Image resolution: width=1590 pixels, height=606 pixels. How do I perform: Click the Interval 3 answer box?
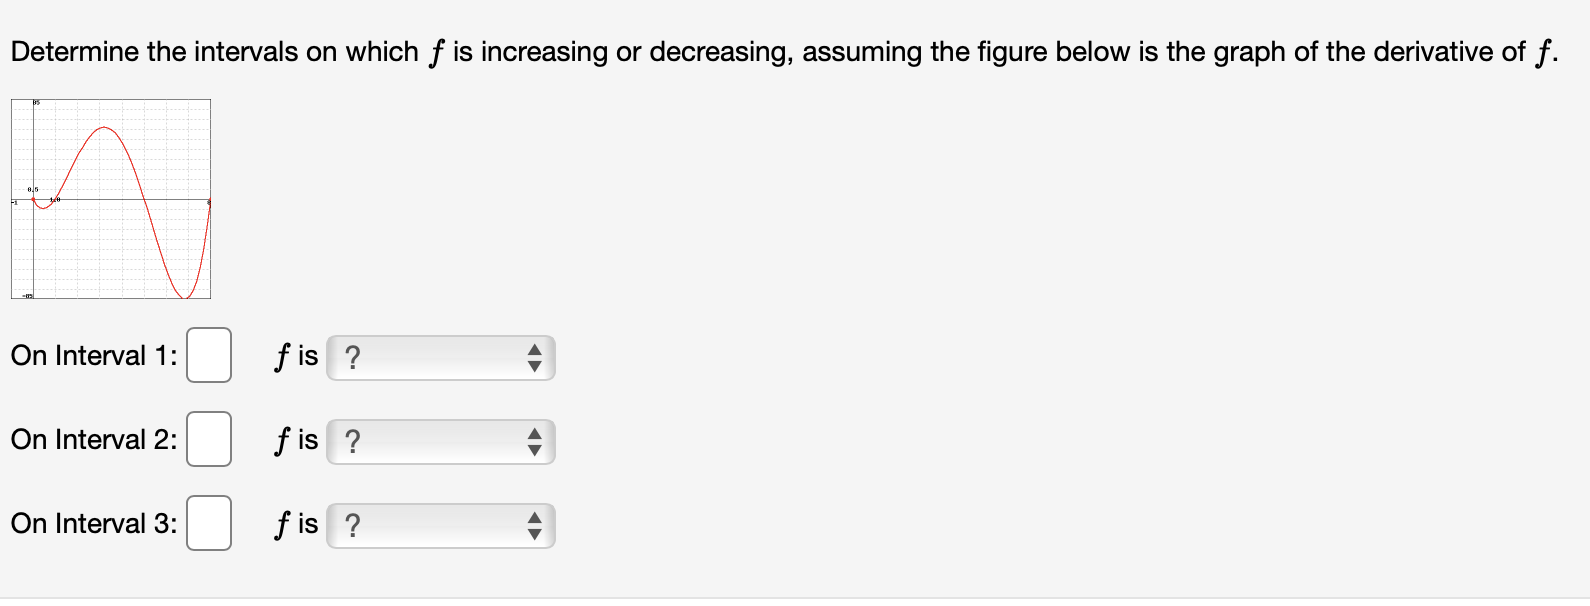point(207,523)
